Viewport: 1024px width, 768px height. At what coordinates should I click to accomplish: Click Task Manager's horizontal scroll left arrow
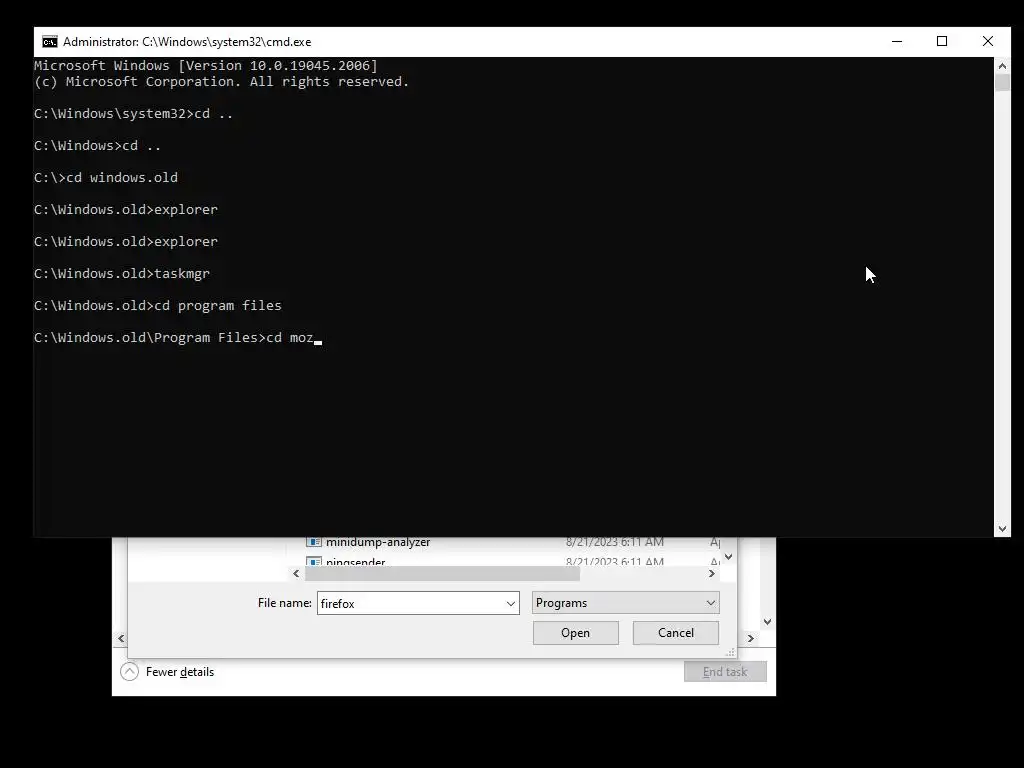click(121, 638)
